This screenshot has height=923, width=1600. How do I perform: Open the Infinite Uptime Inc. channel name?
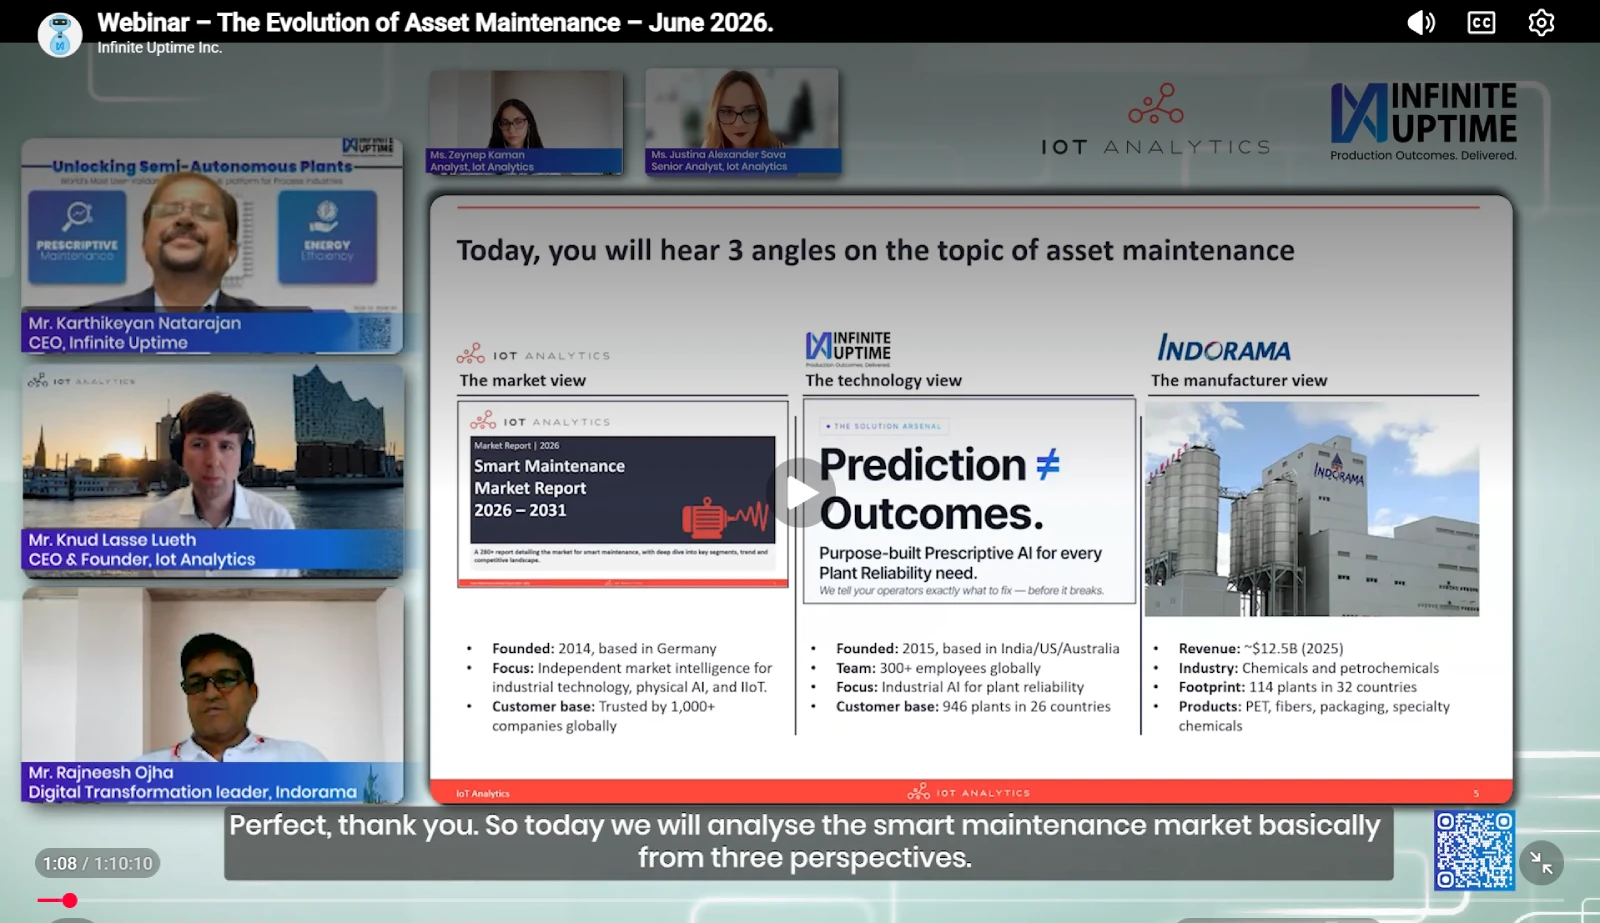(160, 48)
